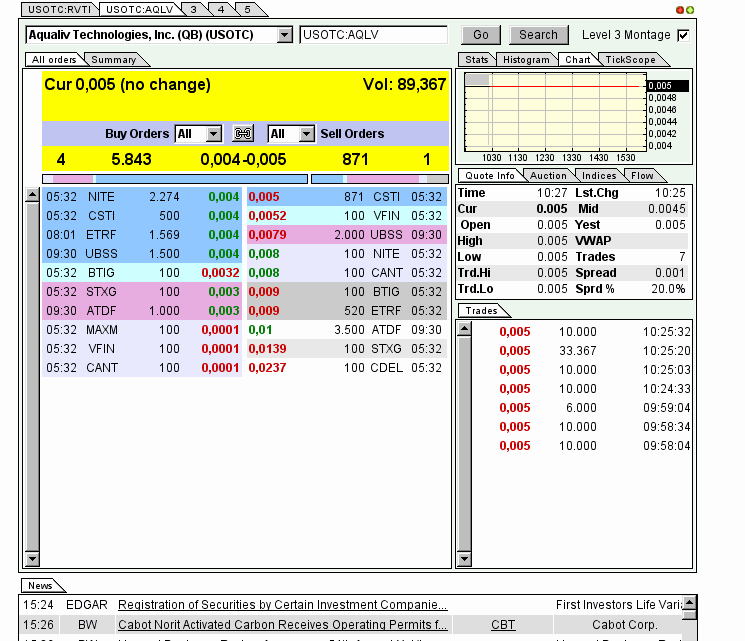Select the NITE buy order of 2.274
The height and width of the screenshot is (641, 745).
[x=142, y=197]
